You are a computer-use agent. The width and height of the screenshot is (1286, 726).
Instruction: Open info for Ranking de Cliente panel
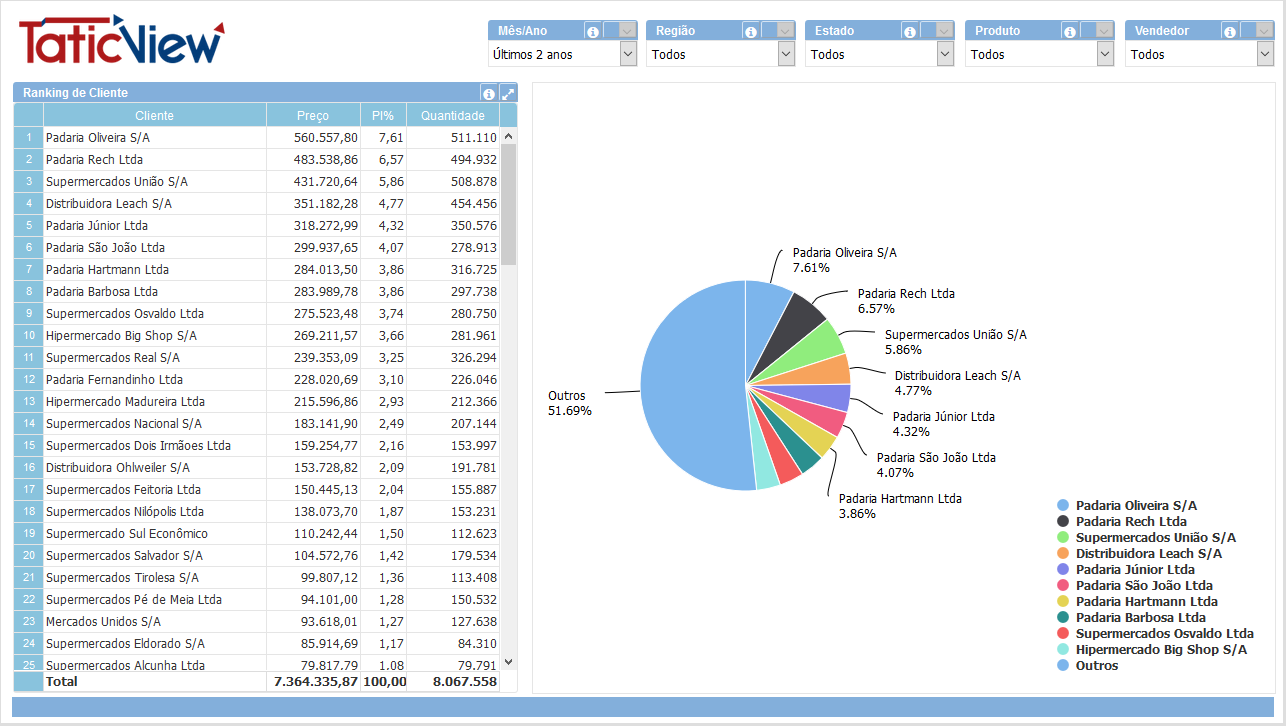point(489,93)
